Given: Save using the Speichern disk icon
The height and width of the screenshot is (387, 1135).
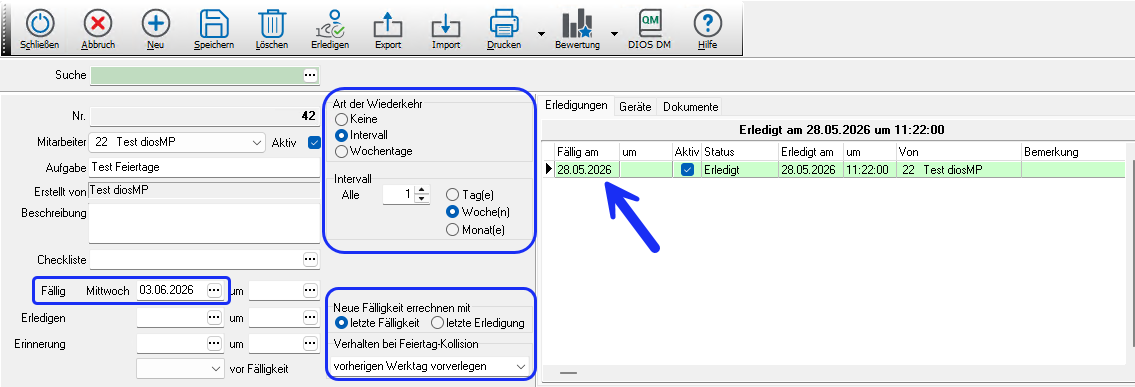Looking at the screenshot, I should pos(214,23).
